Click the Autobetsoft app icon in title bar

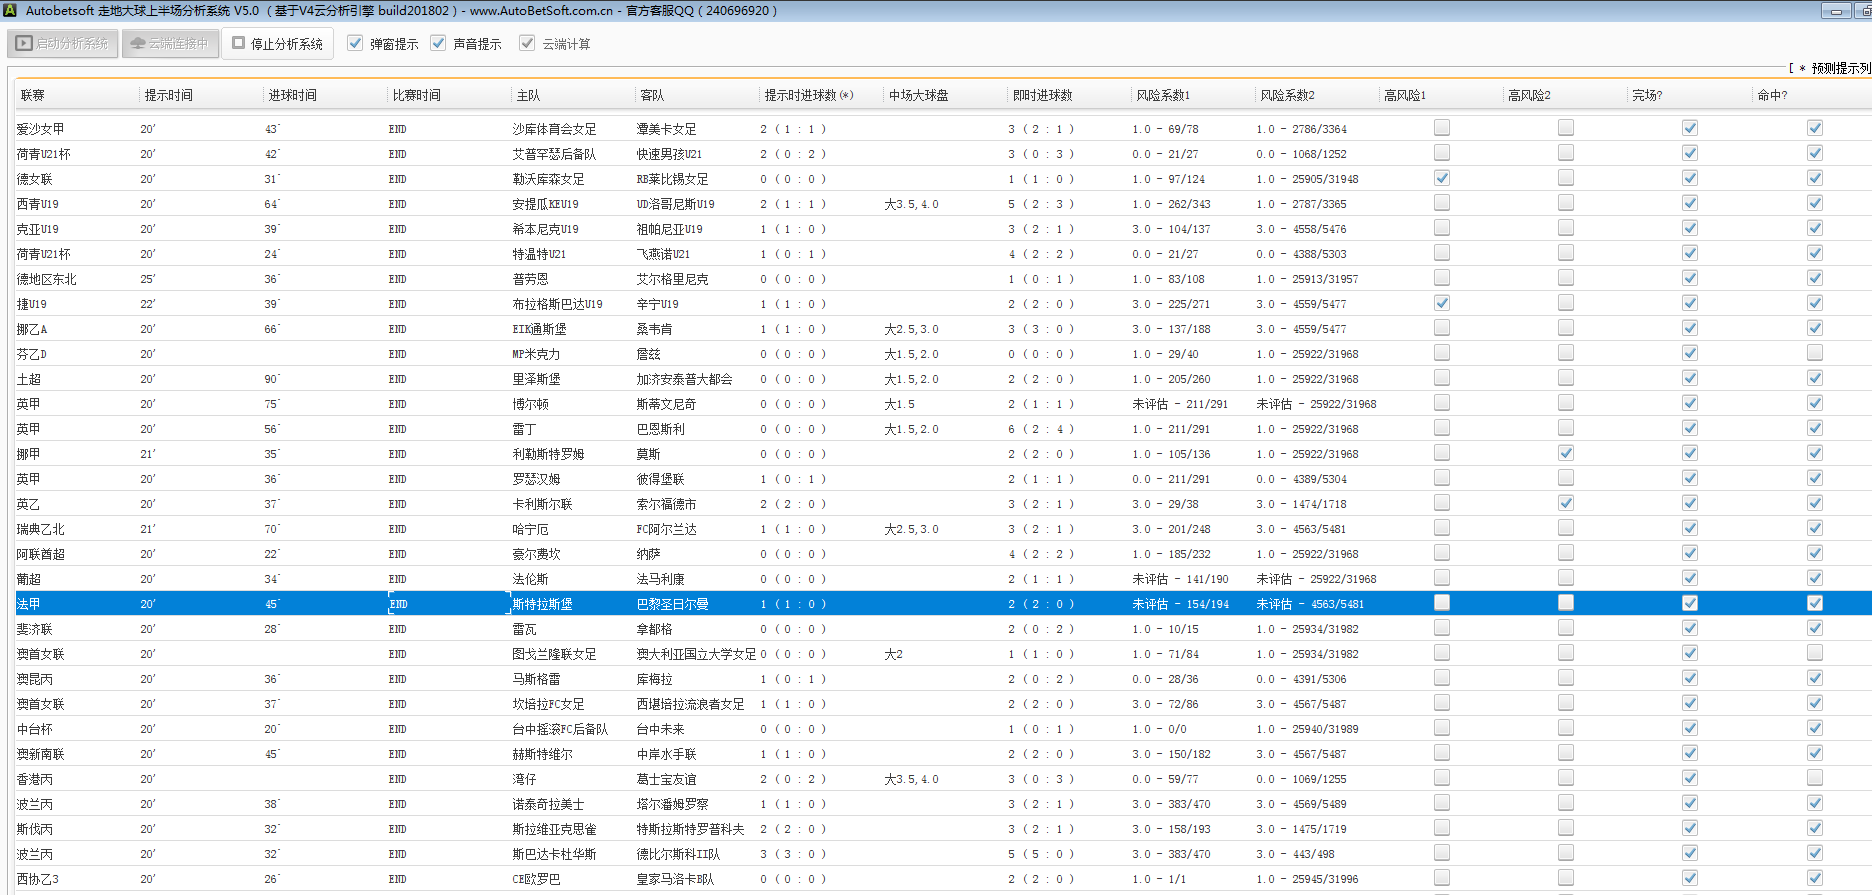click(x=10, y=10)
